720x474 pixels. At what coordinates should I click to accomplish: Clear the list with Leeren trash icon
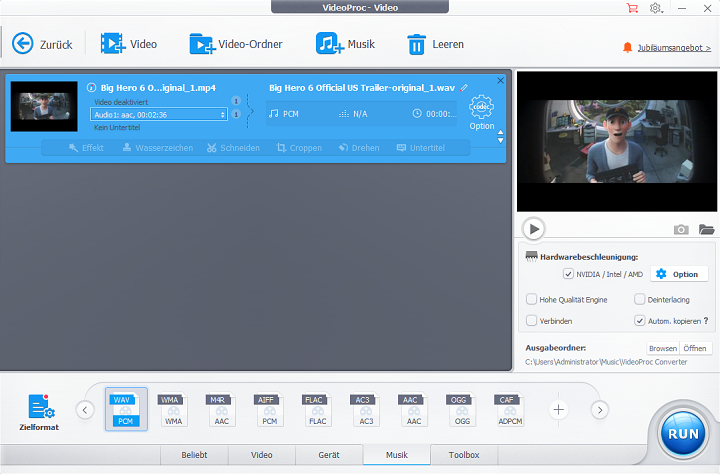pyautogui.click(x=435, y=45)
